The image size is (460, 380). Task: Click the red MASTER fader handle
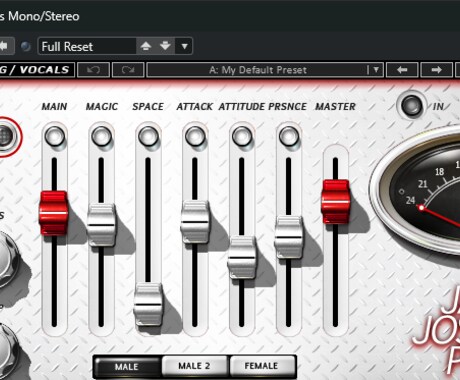(335, 201)
